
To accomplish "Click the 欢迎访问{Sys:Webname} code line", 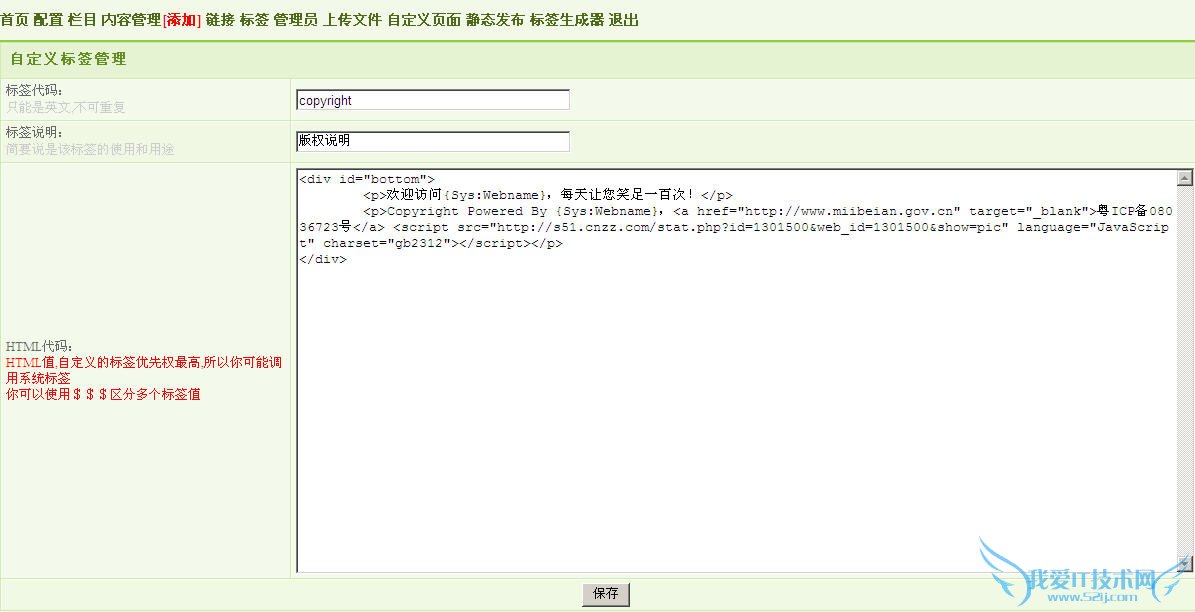I will click(548, 195).
